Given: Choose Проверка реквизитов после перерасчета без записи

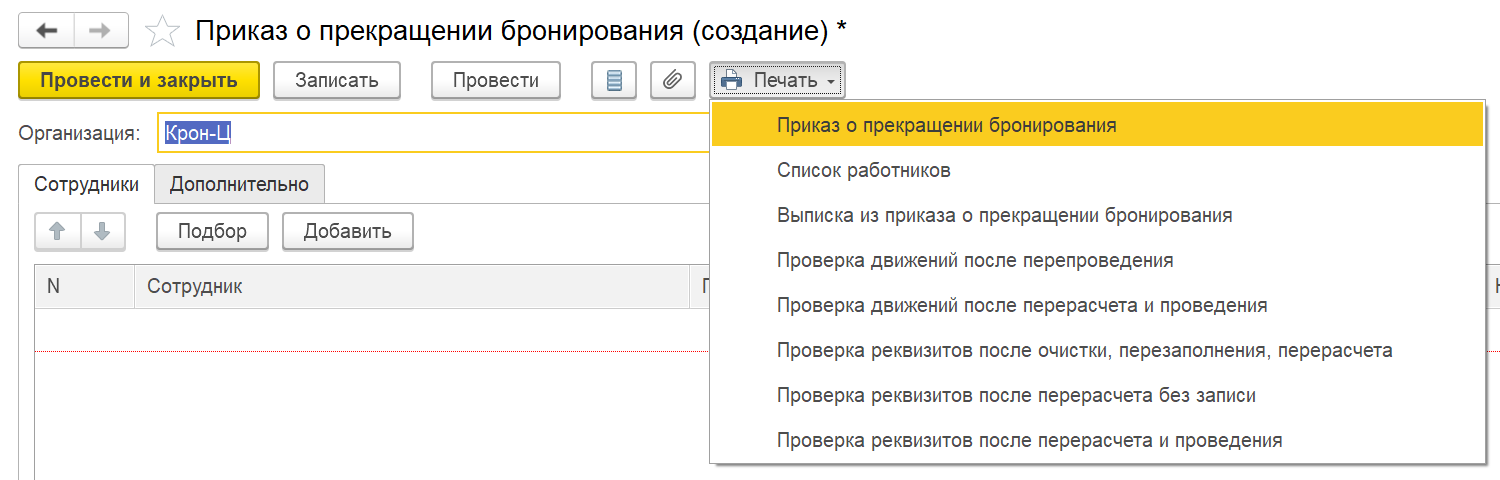Looking at the screenshot, I should pyautogui.click(x=1016, y=395).
